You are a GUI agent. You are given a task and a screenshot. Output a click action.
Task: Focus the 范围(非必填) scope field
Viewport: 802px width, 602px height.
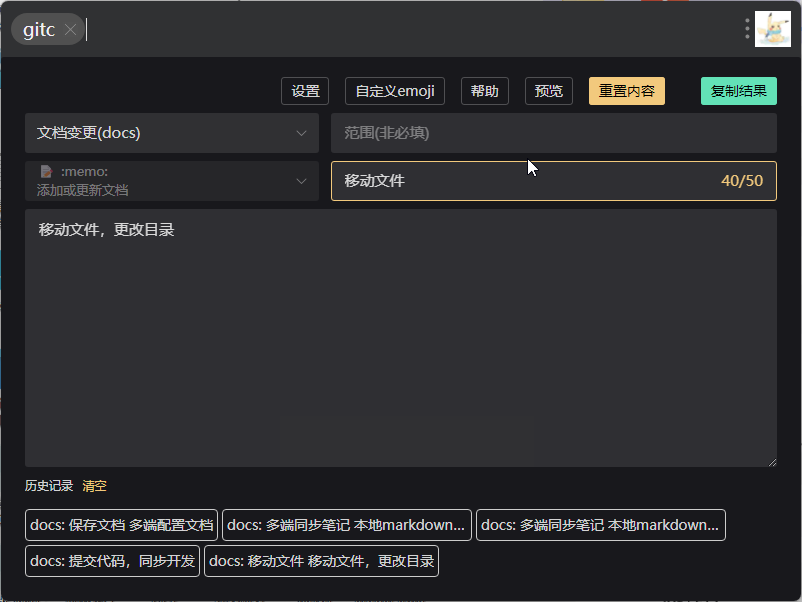[x=554, y=133]
